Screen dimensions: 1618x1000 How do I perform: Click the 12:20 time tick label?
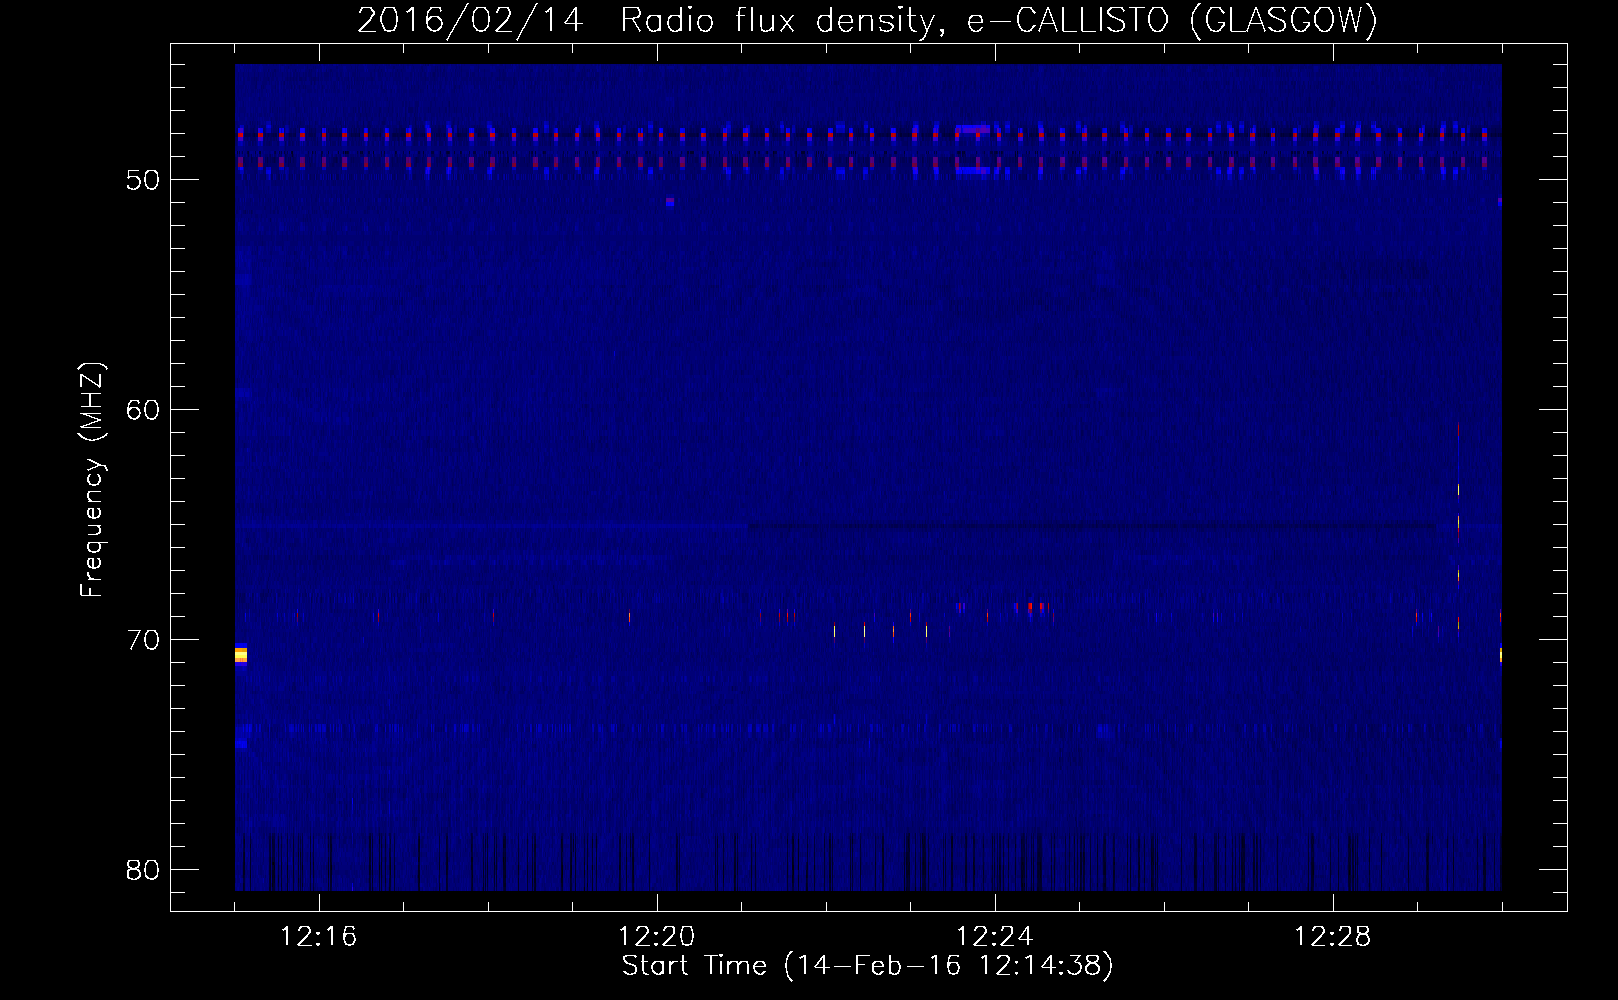(x=657, y=937)
